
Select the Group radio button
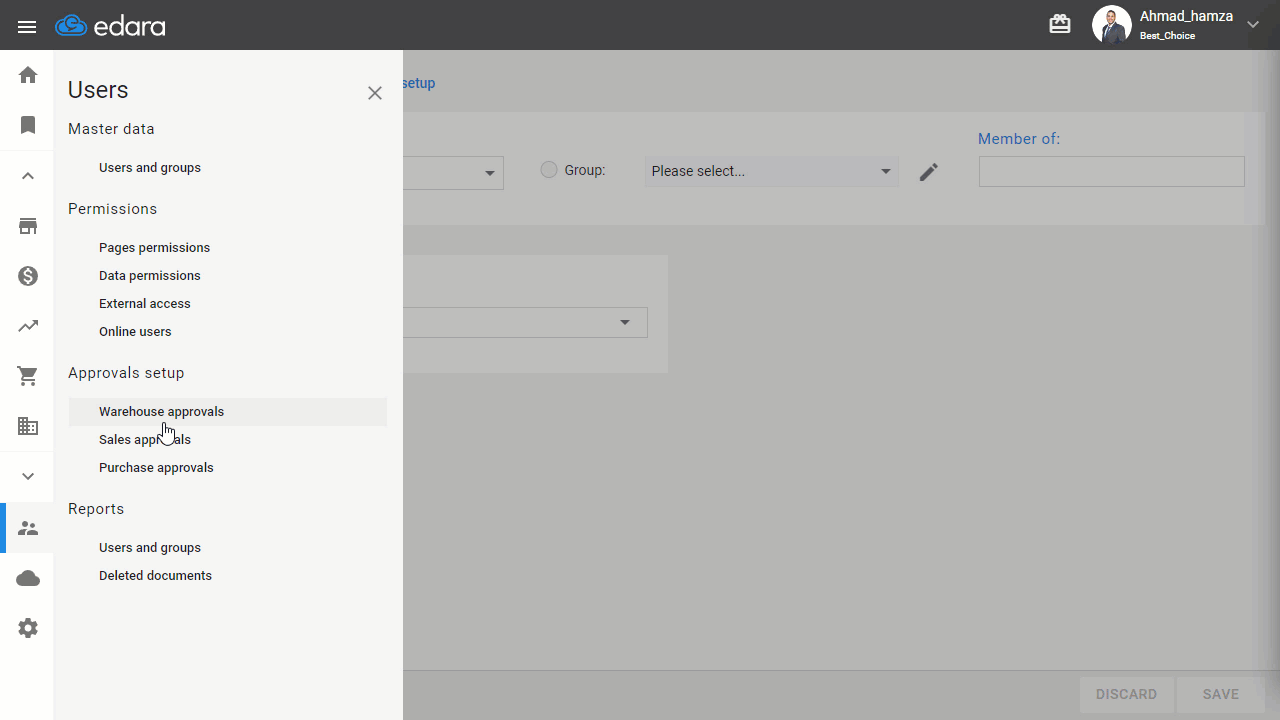(548, 170)
